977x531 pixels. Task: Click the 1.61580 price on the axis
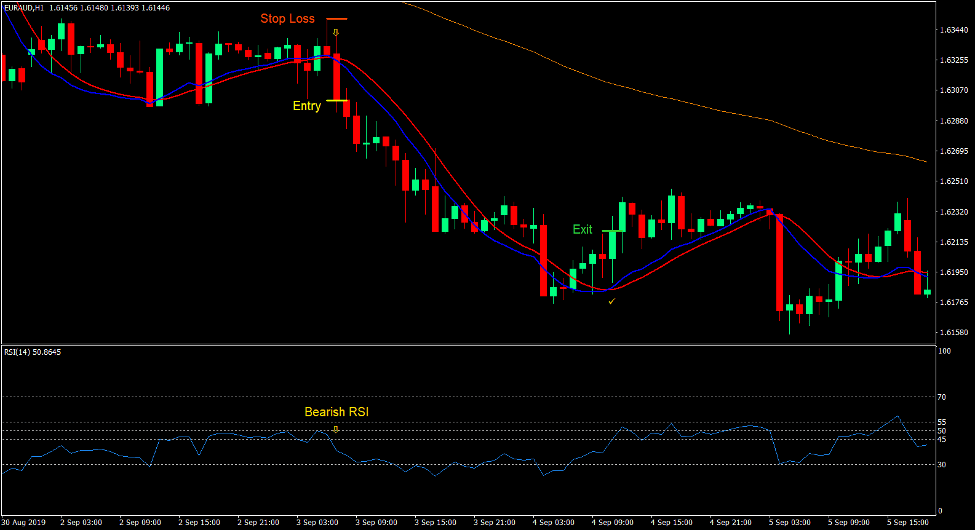click(952, 333)
